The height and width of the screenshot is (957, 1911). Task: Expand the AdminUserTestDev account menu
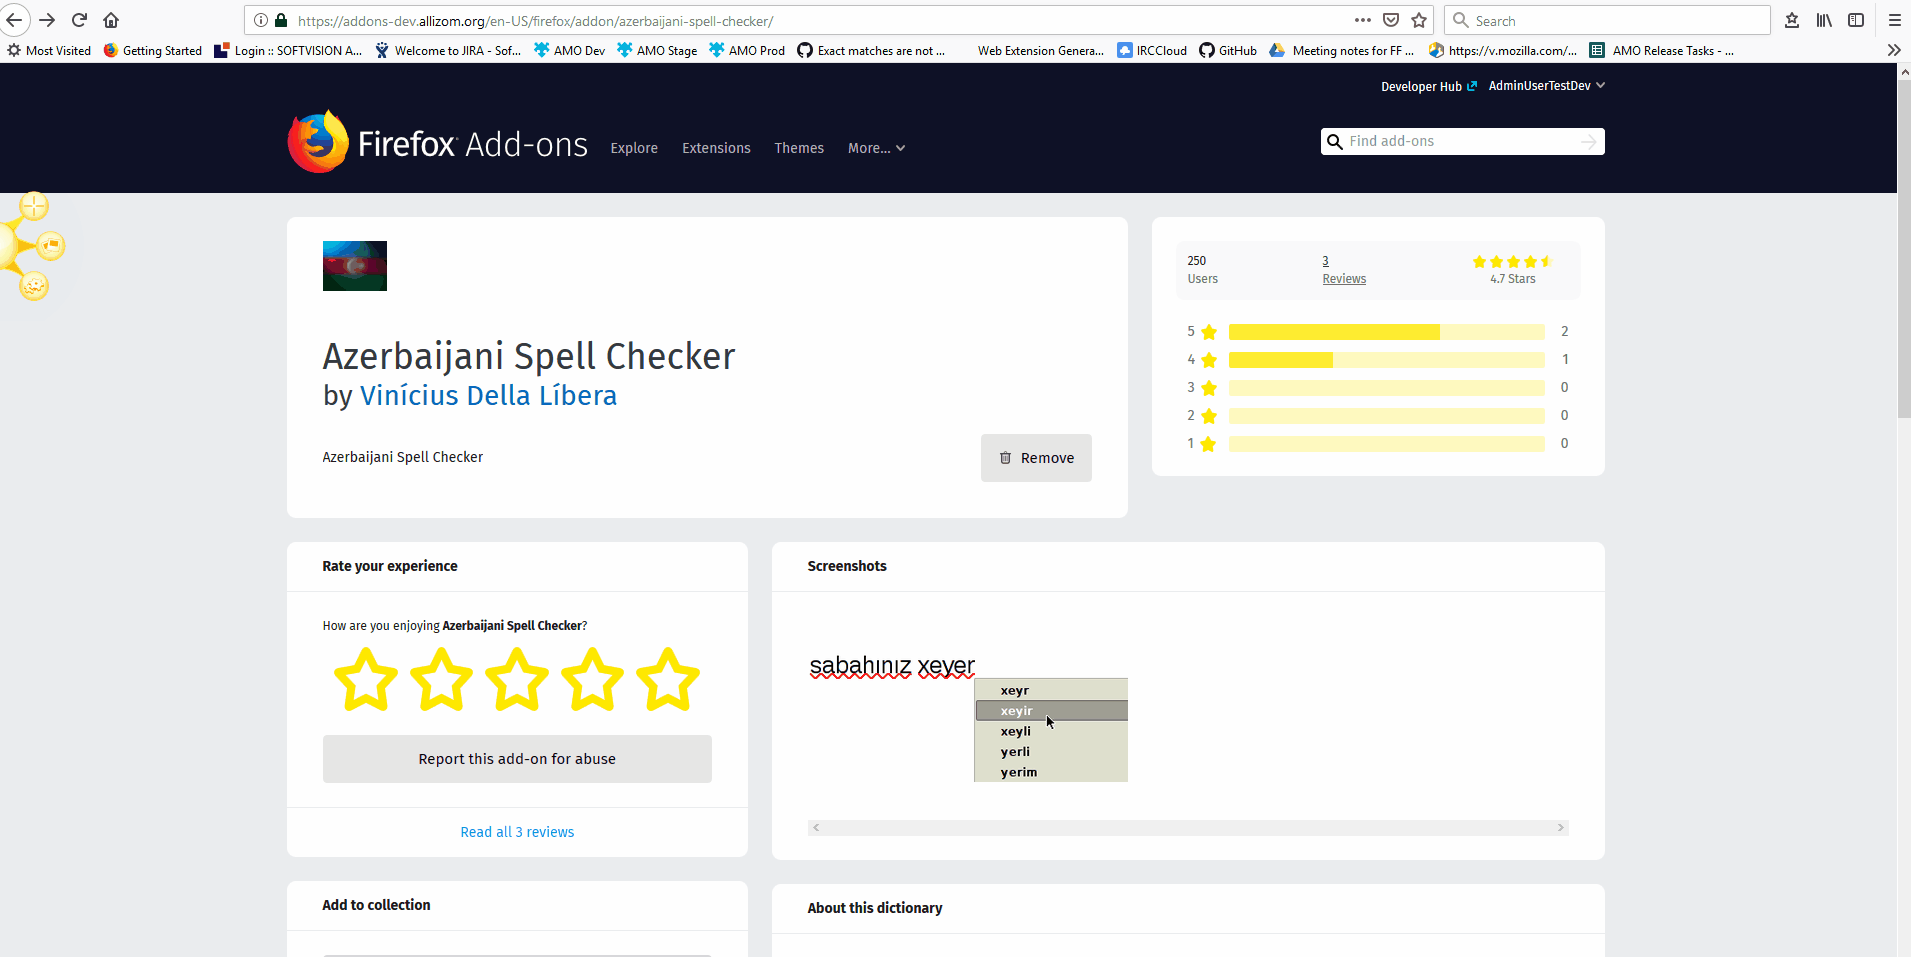click(1546, 86)
